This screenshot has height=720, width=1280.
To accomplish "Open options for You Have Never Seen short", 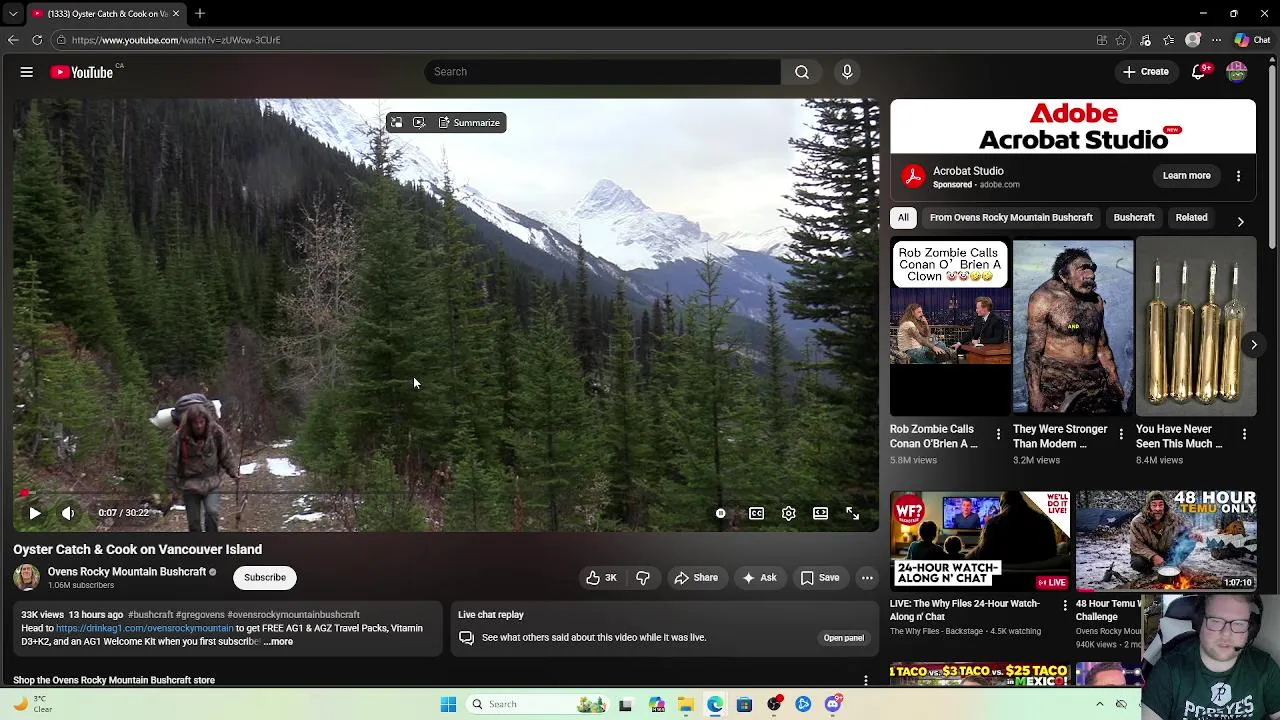I will click(1244, 435).
